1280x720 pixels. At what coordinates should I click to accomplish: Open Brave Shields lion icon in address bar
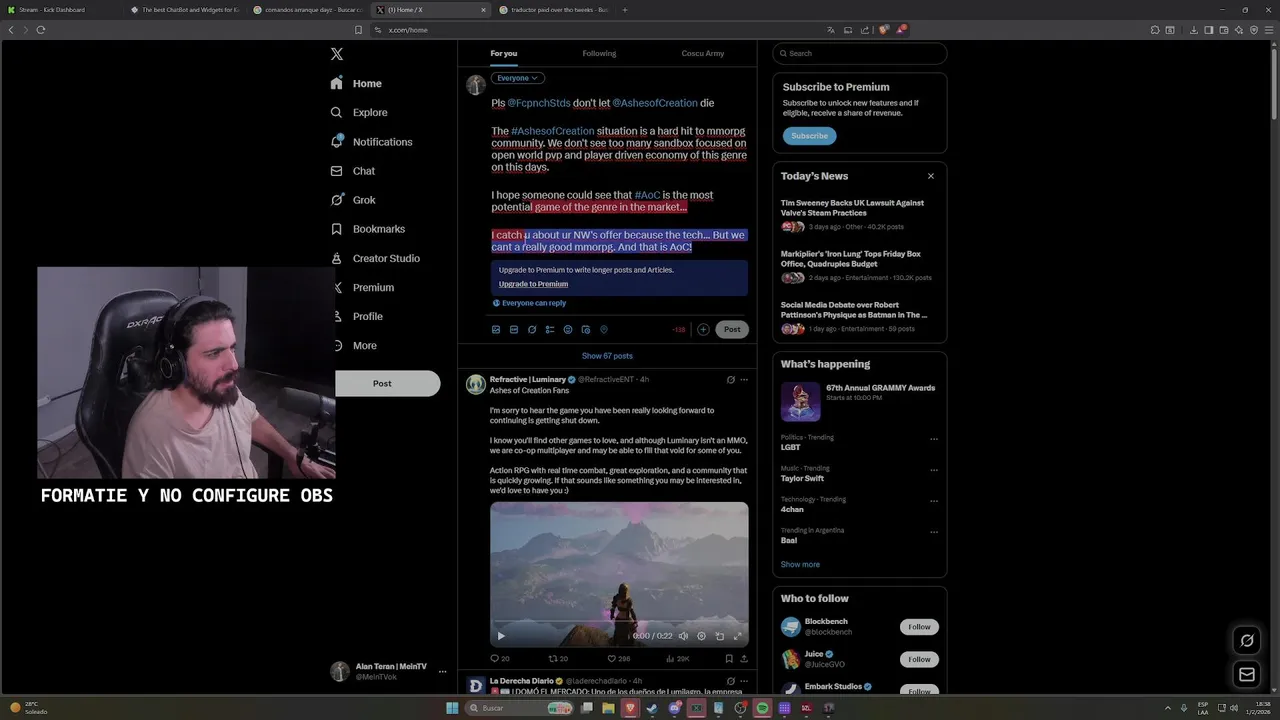click(x=884, y=30)
